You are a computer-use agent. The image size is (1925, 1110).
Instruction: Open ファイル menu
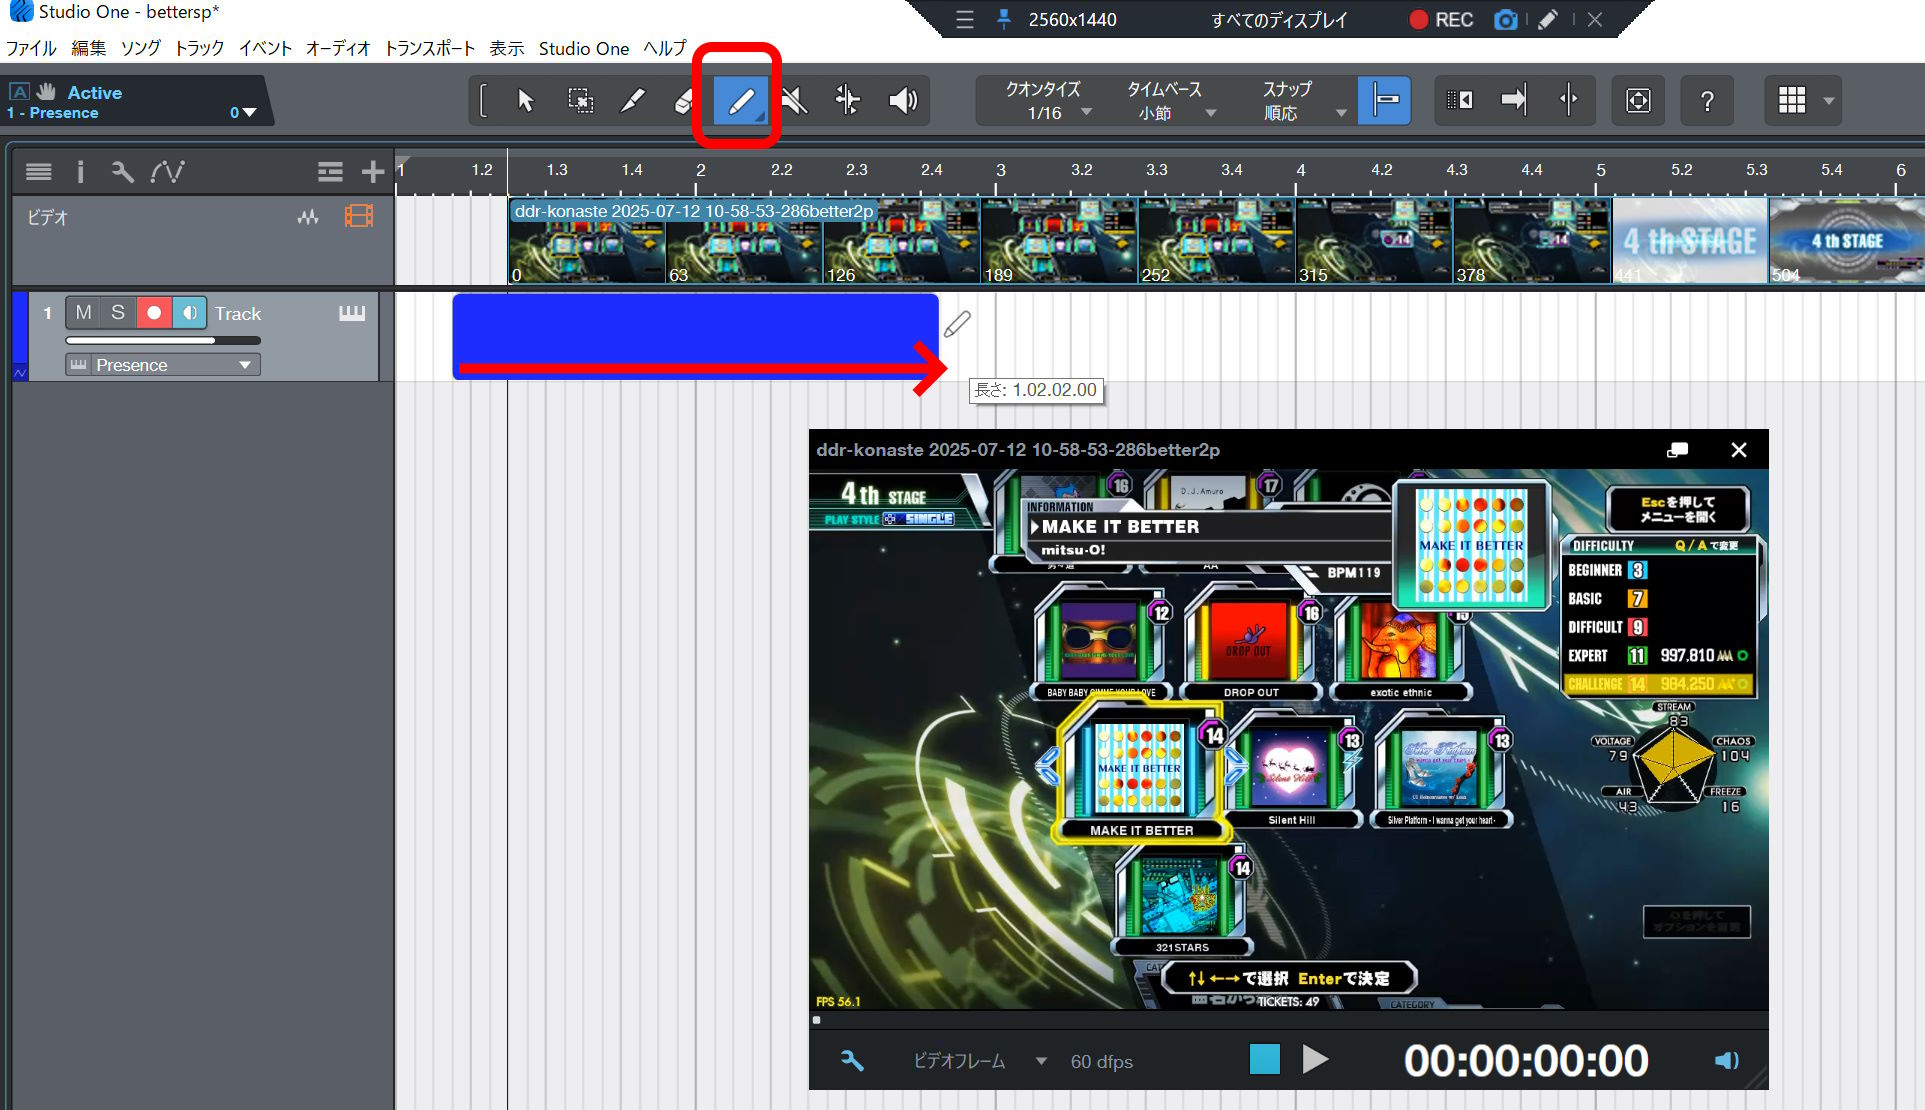tap(31, 48)
